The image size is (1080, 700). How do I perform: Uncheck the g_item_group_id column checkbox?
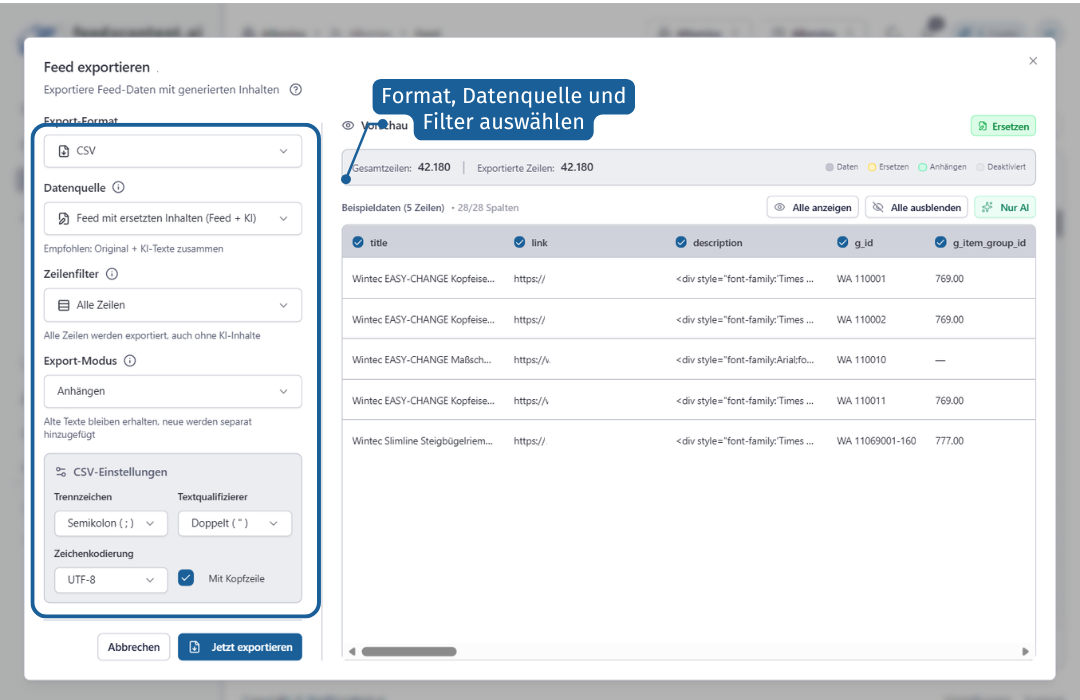point(940,242)
